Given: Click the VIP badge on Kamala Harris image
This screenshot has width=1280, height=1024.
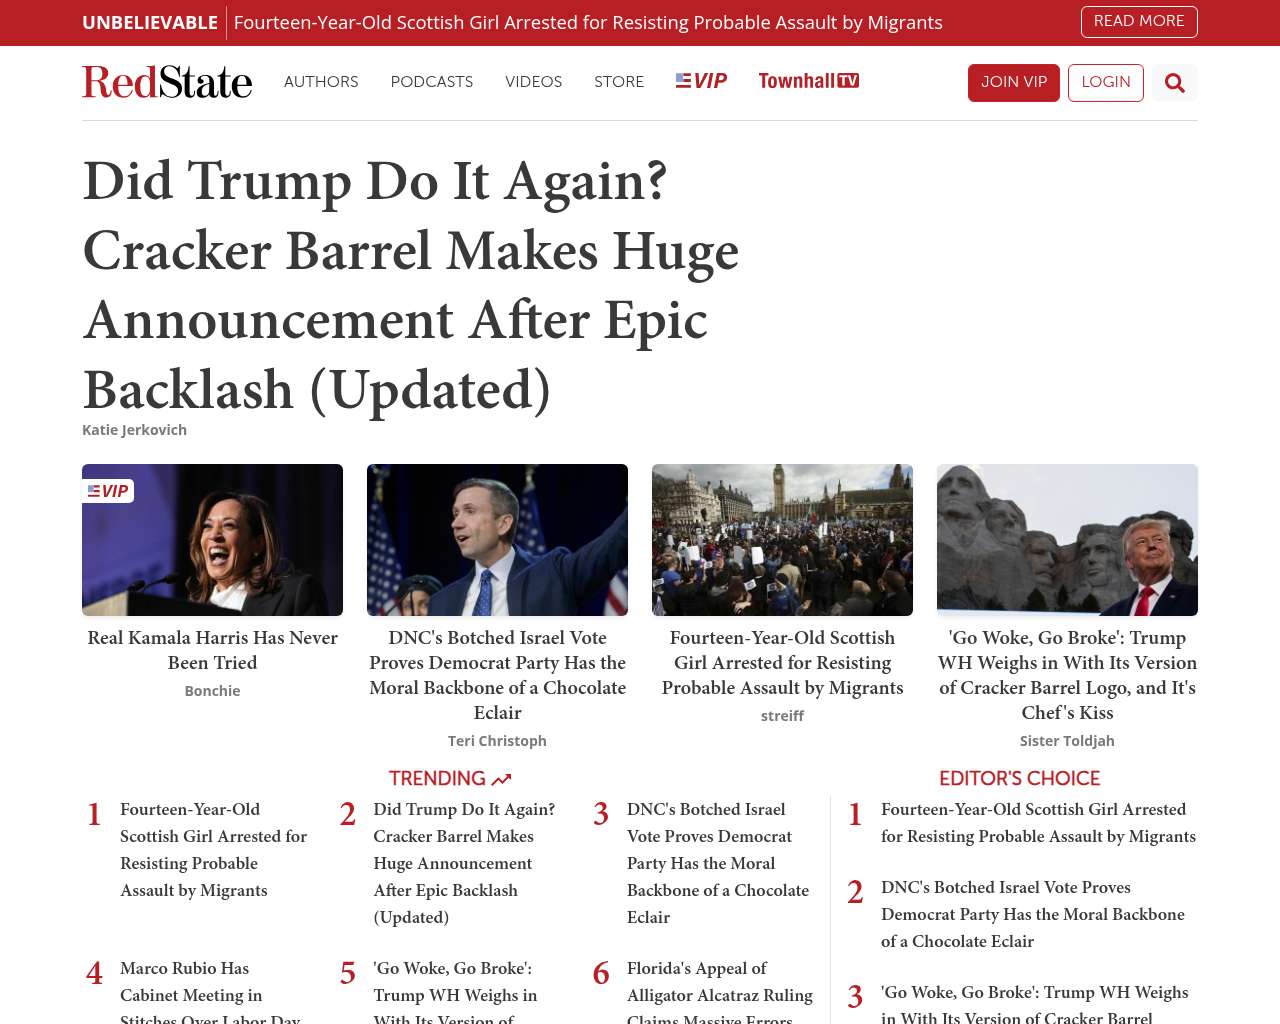Looking at the screenshot, I should tap(108, 491).
